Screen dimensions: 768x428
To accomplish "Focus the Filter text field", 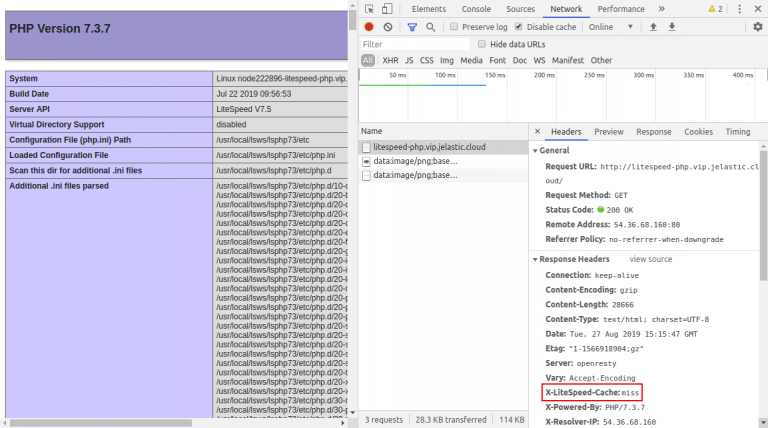I will point(415,44).
